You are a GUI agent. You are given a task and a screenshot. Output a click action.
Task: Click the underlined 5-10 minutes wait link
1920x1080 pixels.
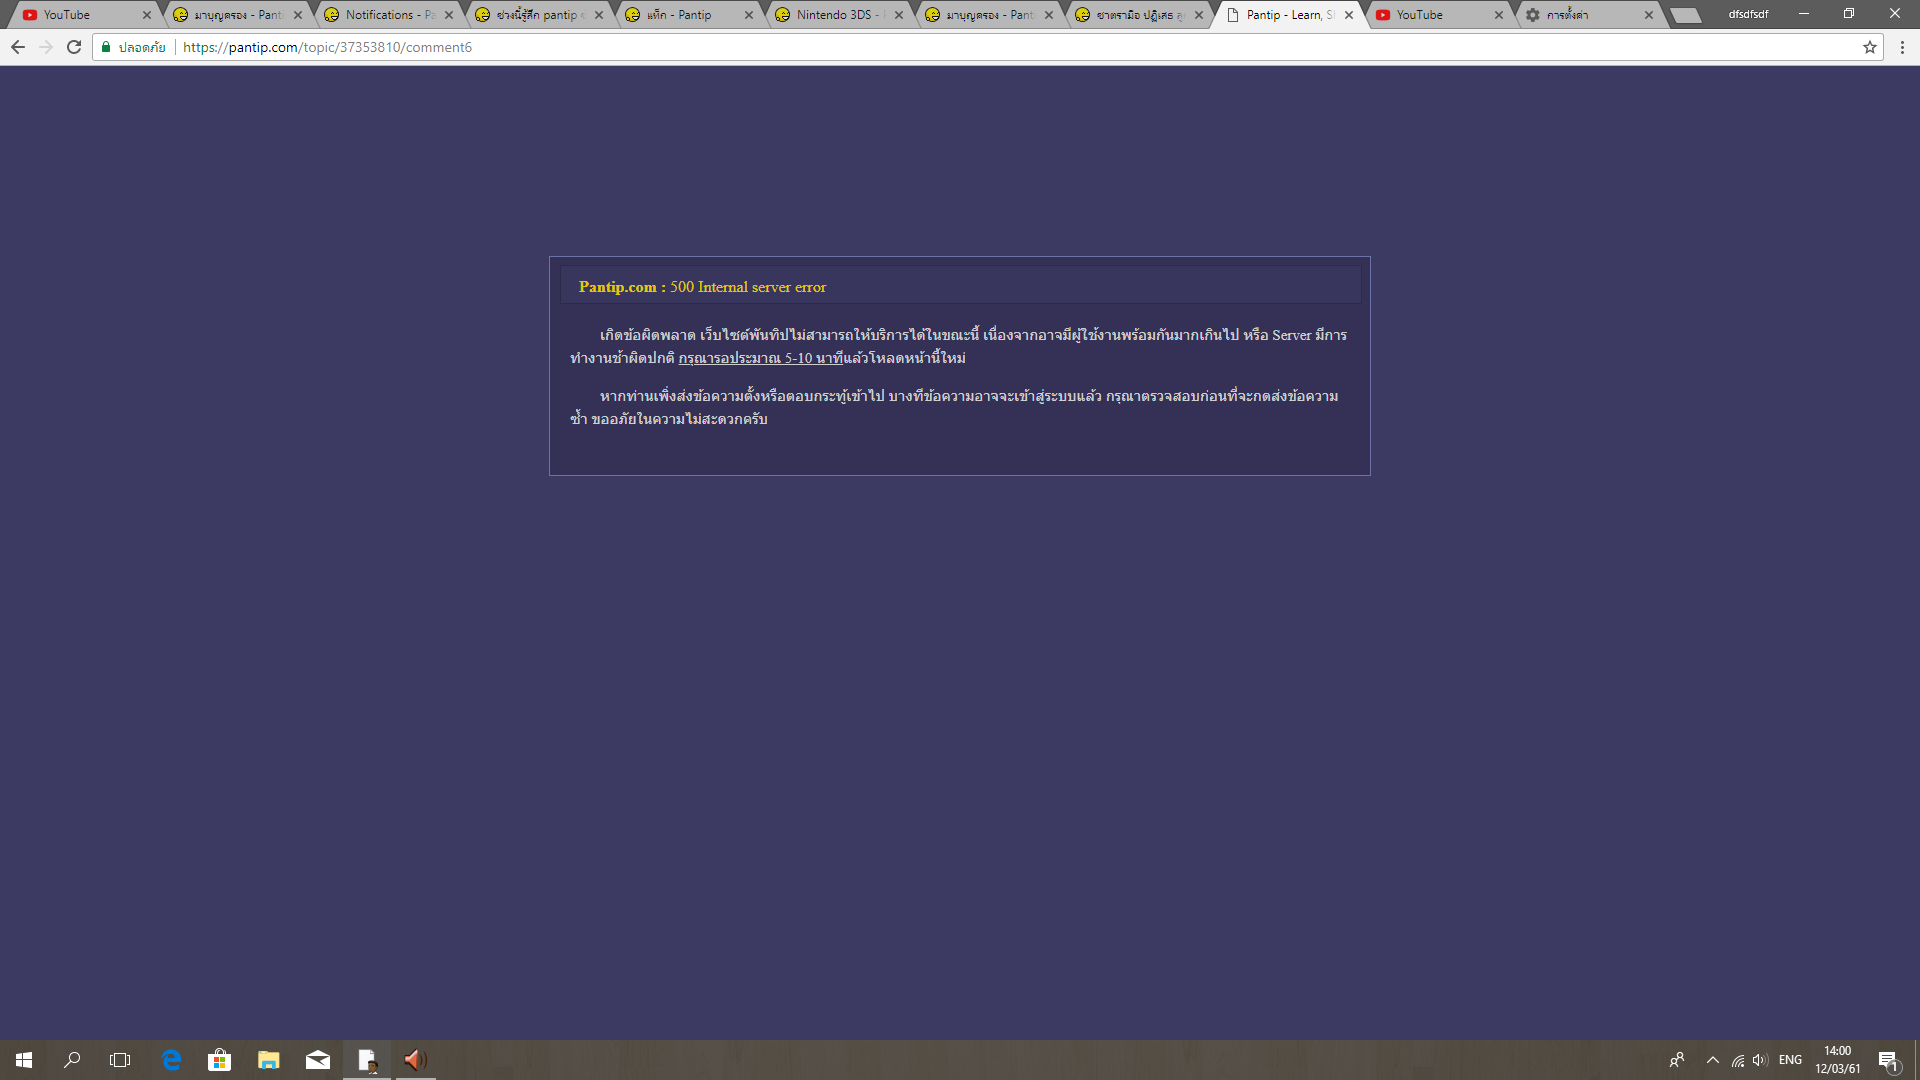coord(760,358)
